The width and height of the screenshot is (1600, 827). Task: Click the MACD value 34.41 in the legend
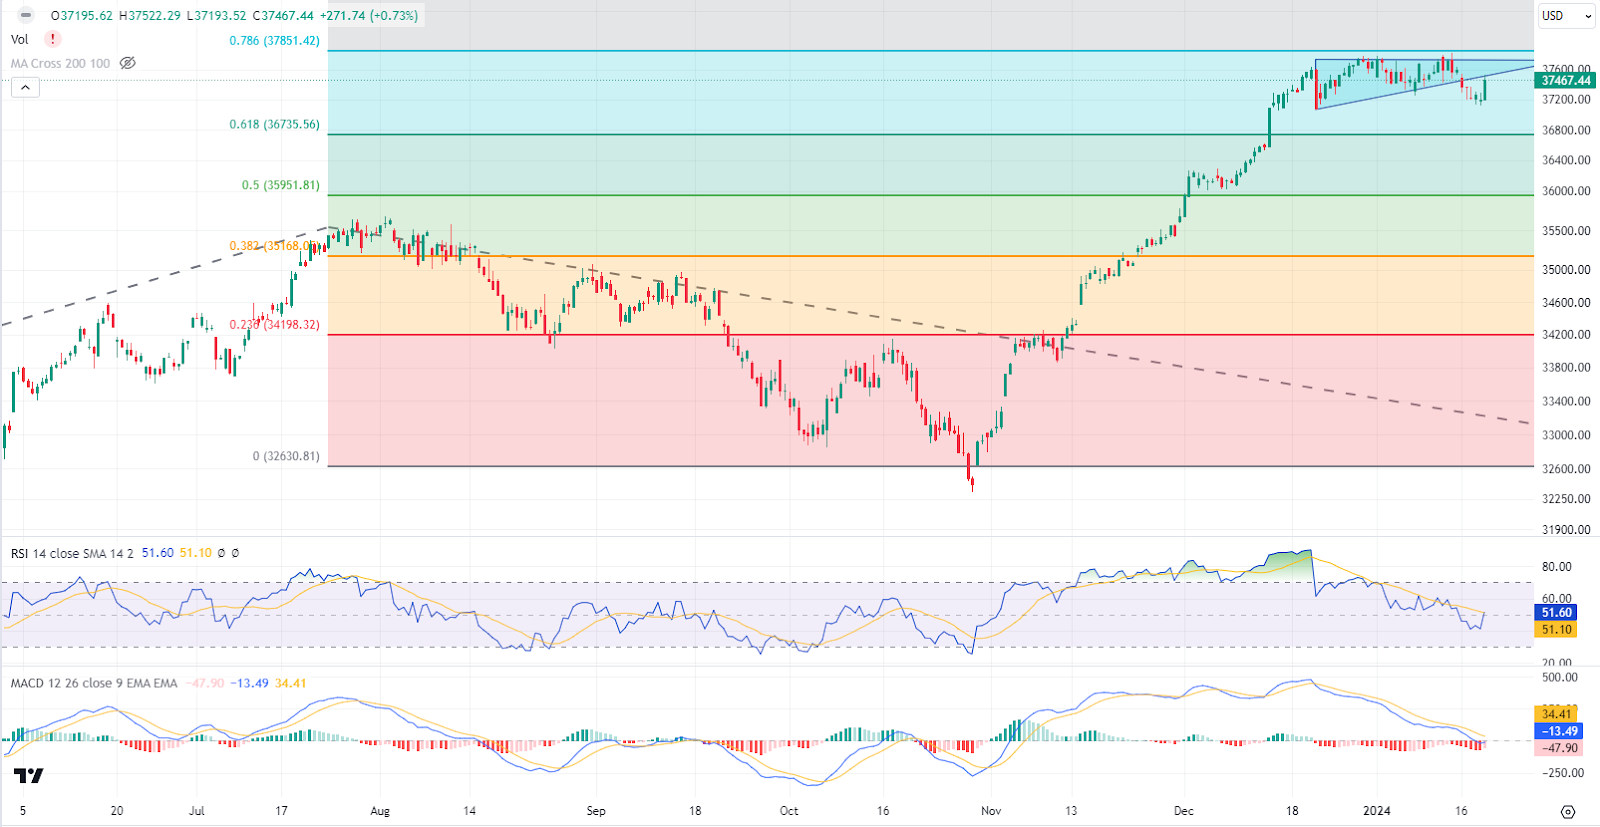291,683
